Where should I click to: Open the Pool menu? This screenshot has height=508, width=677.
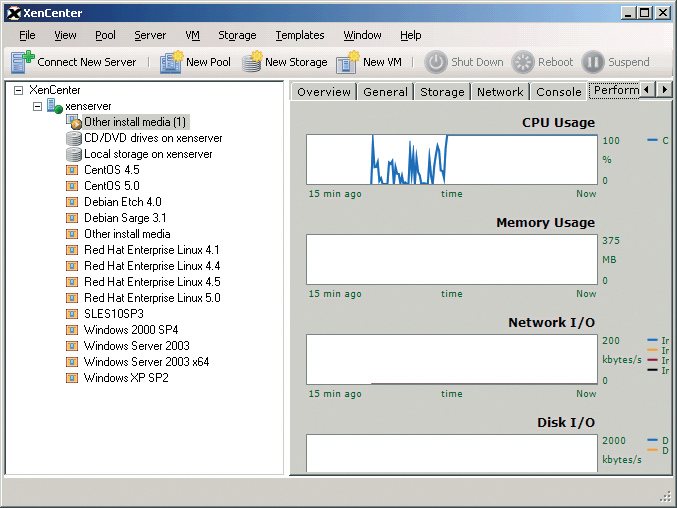[x=105, y=35]
